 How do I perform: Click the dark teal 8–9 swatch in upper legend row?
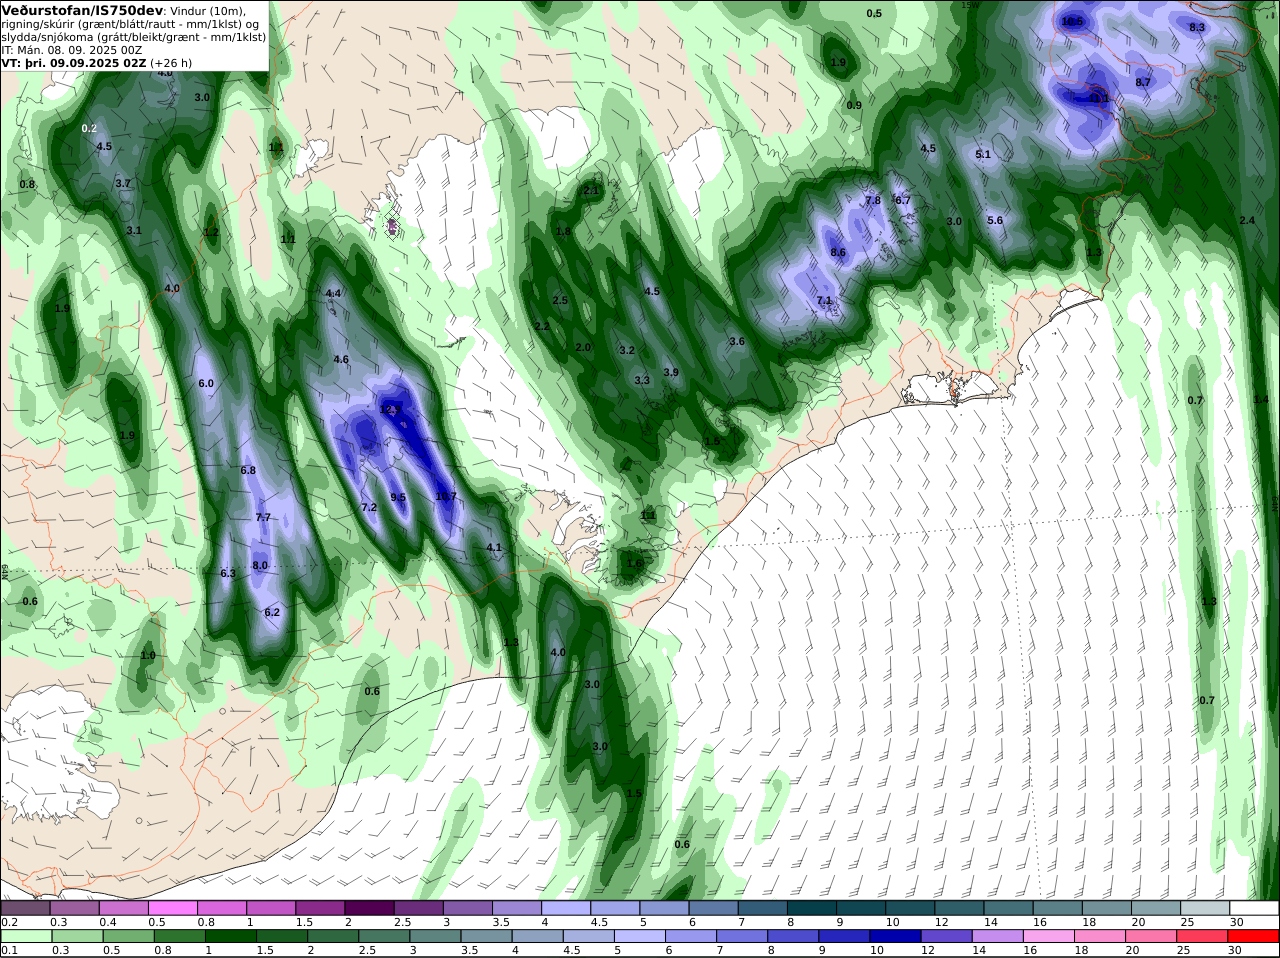pyautogui.click(x=813, y=908)
